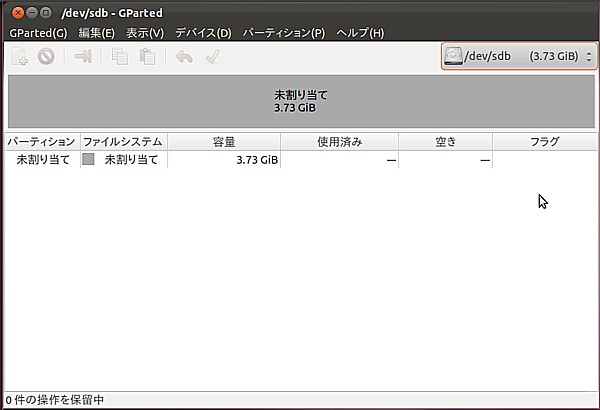The width and height of the screenshot is (600, 410).
Task: Select the unallocated 3.73 GiB graphical block
Action: 300,101
